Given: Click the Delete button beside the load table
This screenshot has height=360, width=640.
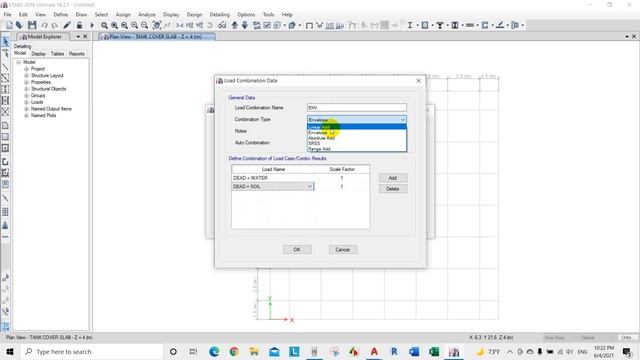Looking at the screenshot, I should [x=393, y=189].
